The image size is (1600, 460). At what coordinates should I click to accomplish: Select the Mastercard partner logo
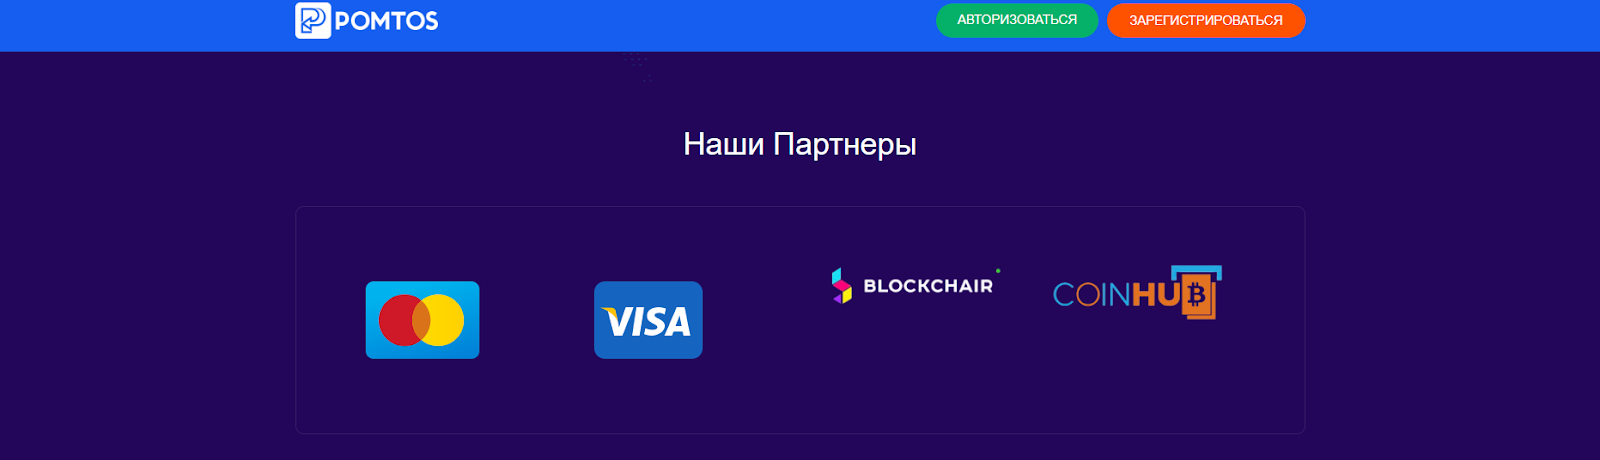(422, 320)
